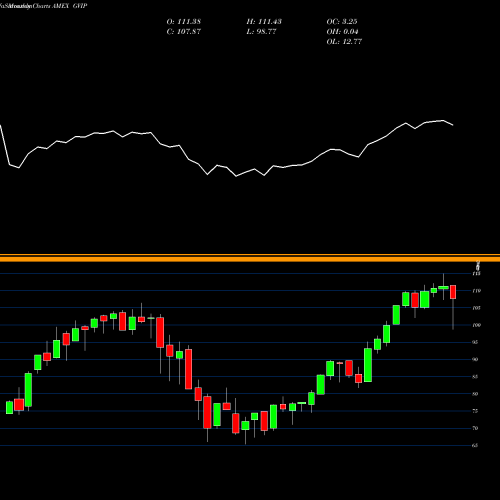This screenshot has height=500, width=500.
Task: Click the 80 price axis label
Action: [x=475, y=394]
